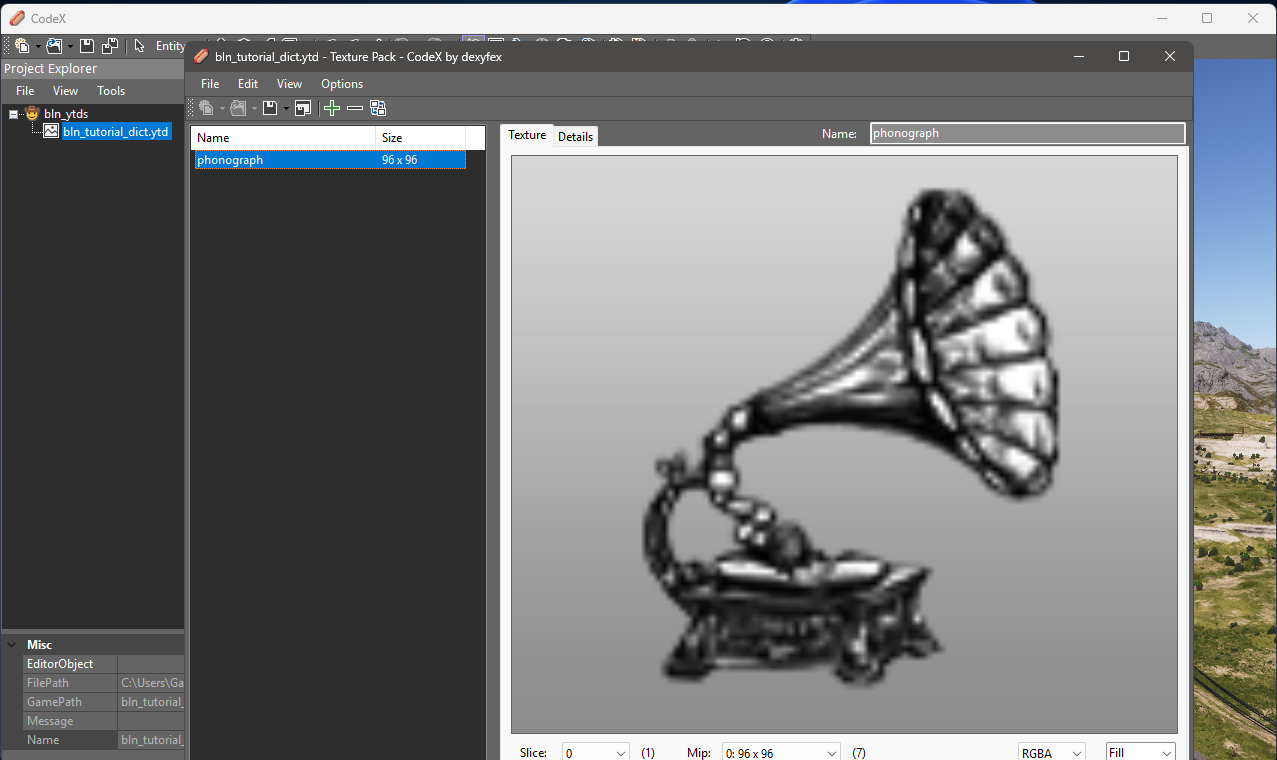This screenshot has height=760, width=1277.
Task: Open the Options menu in Texture Pack window
Action: 342,84
